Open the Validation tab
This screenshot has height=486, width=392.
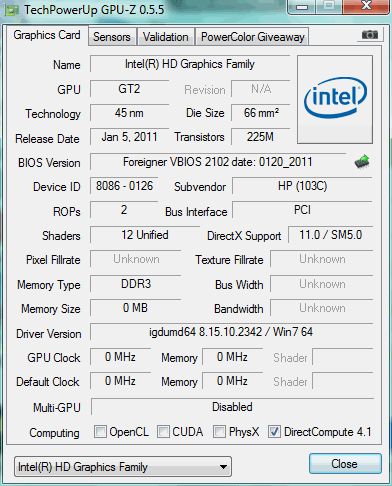tap(166, 37)
